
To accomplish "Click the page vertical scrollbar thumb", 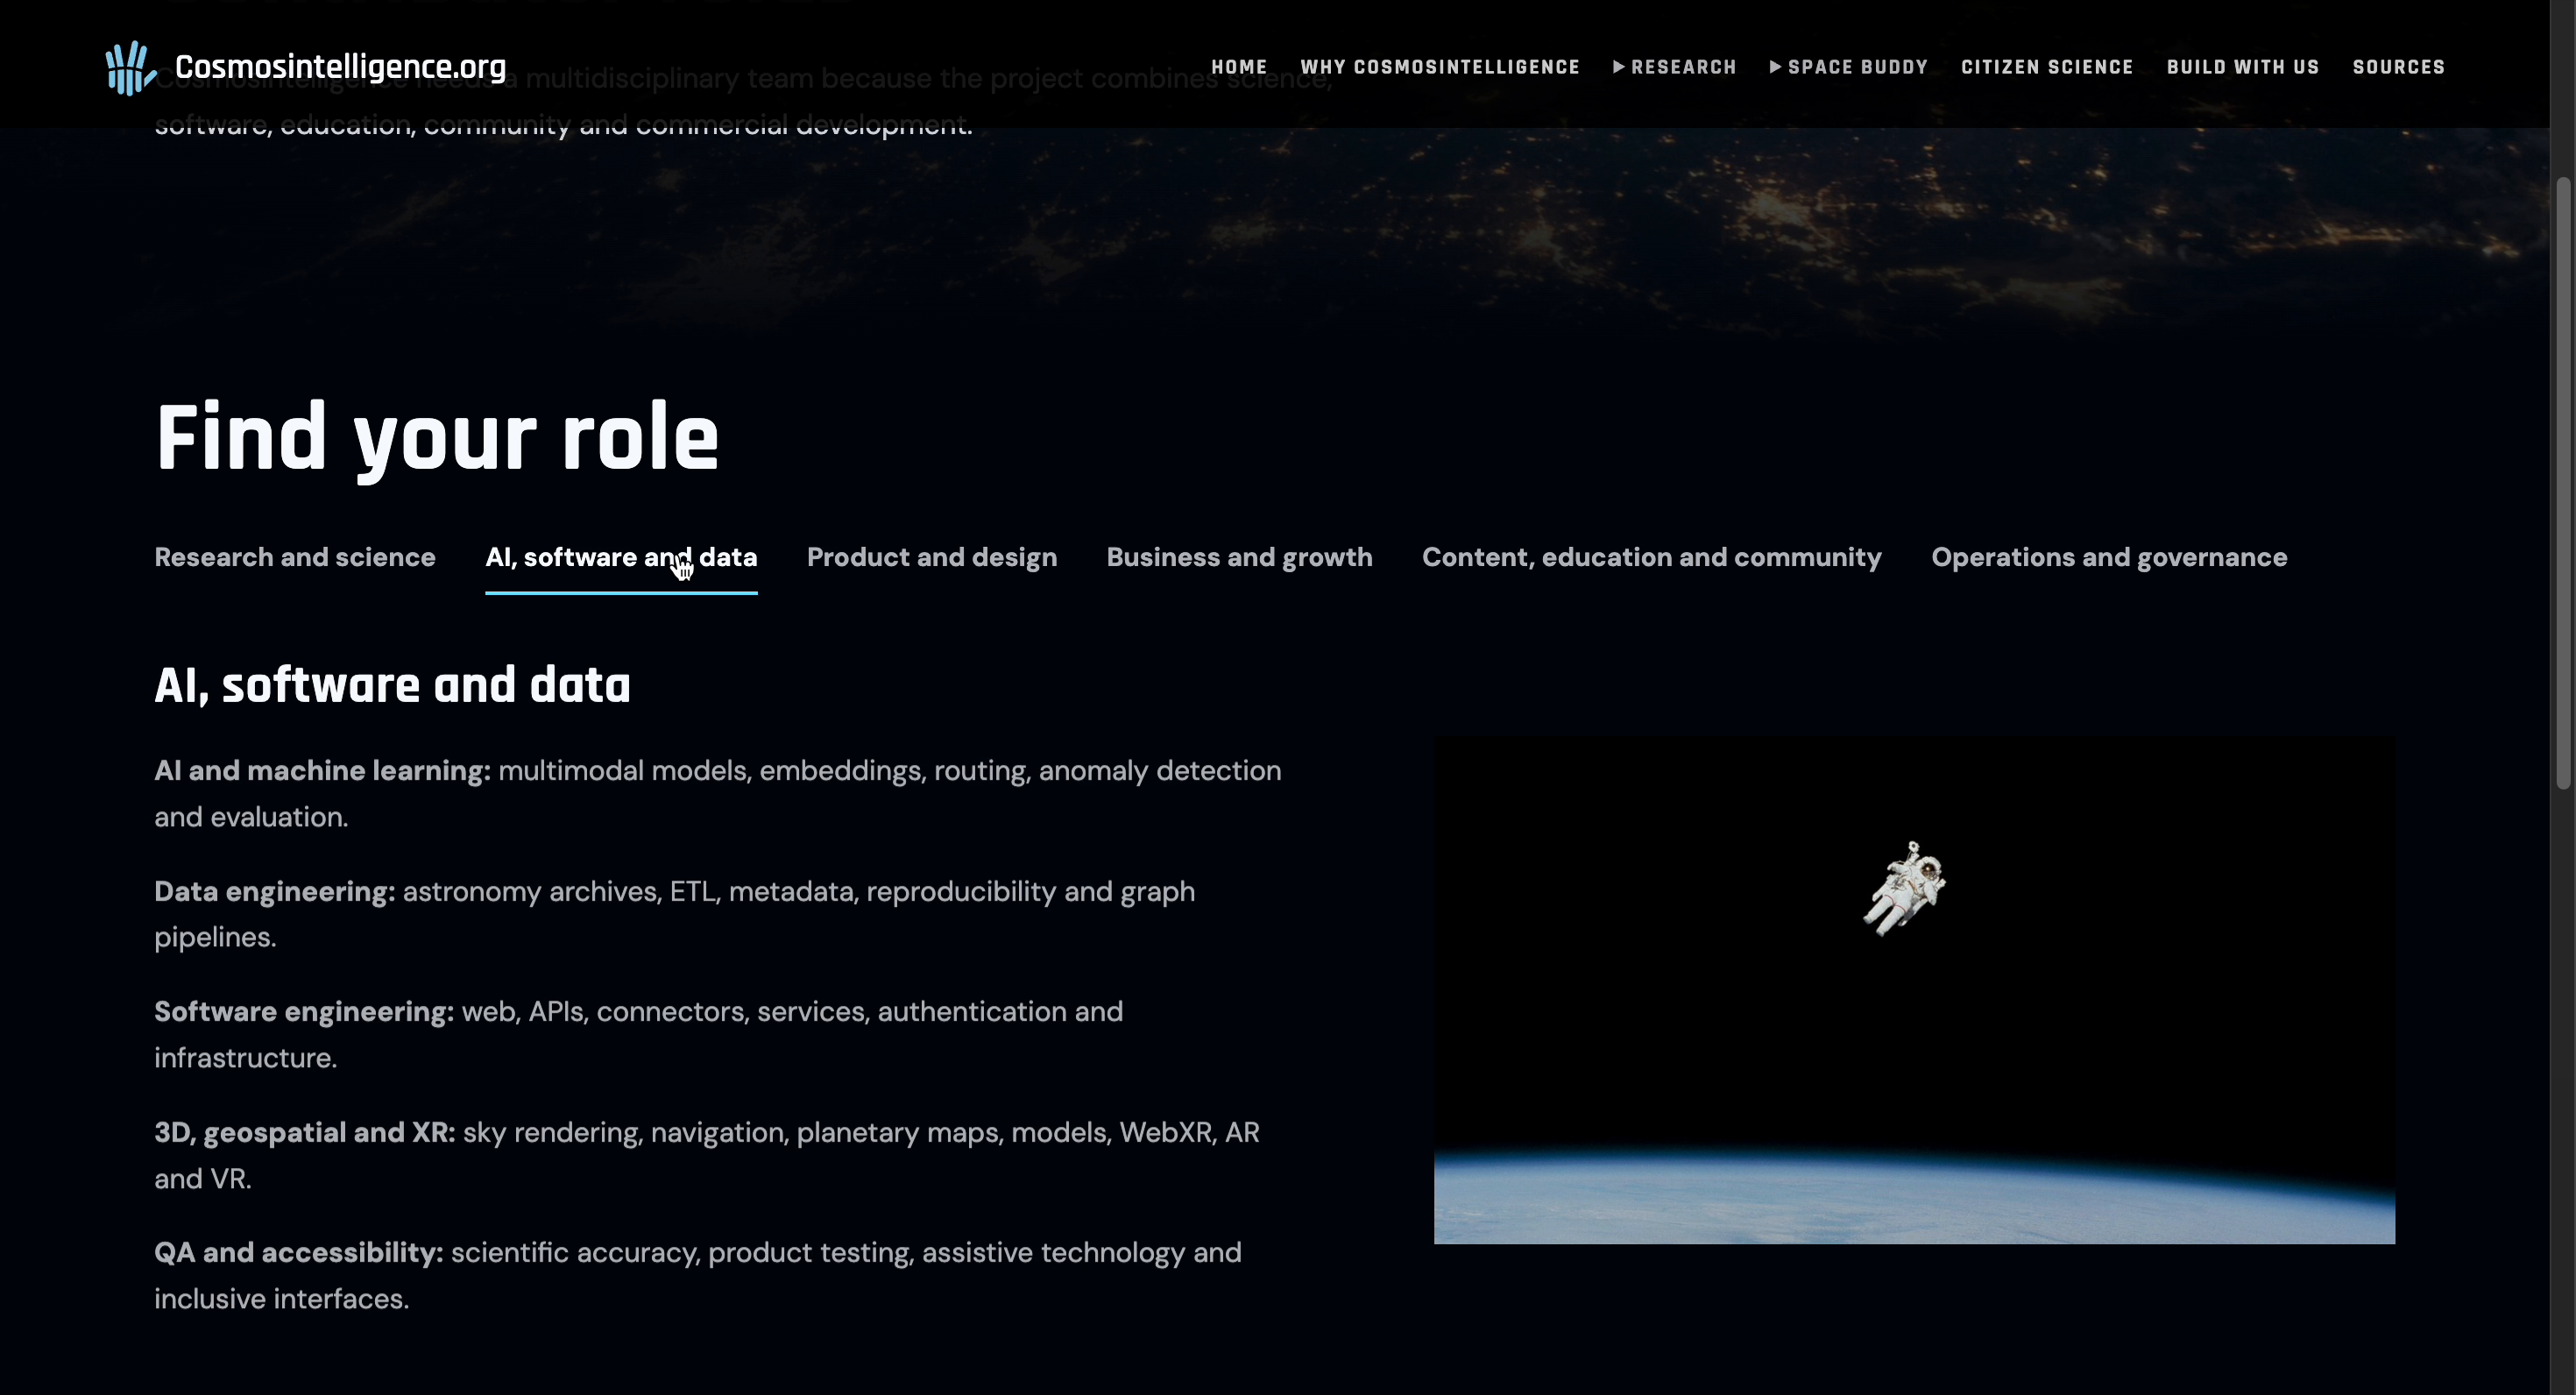I will click(x=2563, y=483).
